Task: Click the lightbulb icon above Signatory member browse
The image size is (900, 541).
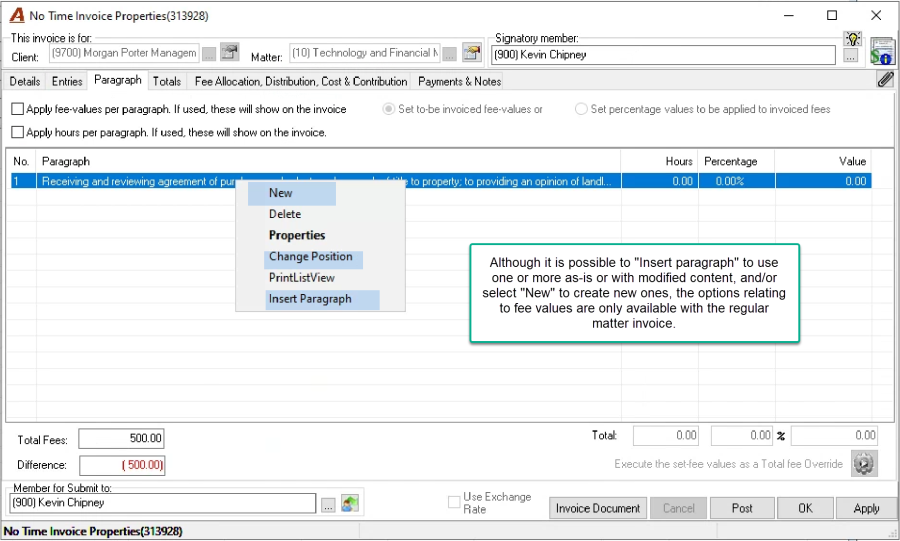Action: point(853,38)
